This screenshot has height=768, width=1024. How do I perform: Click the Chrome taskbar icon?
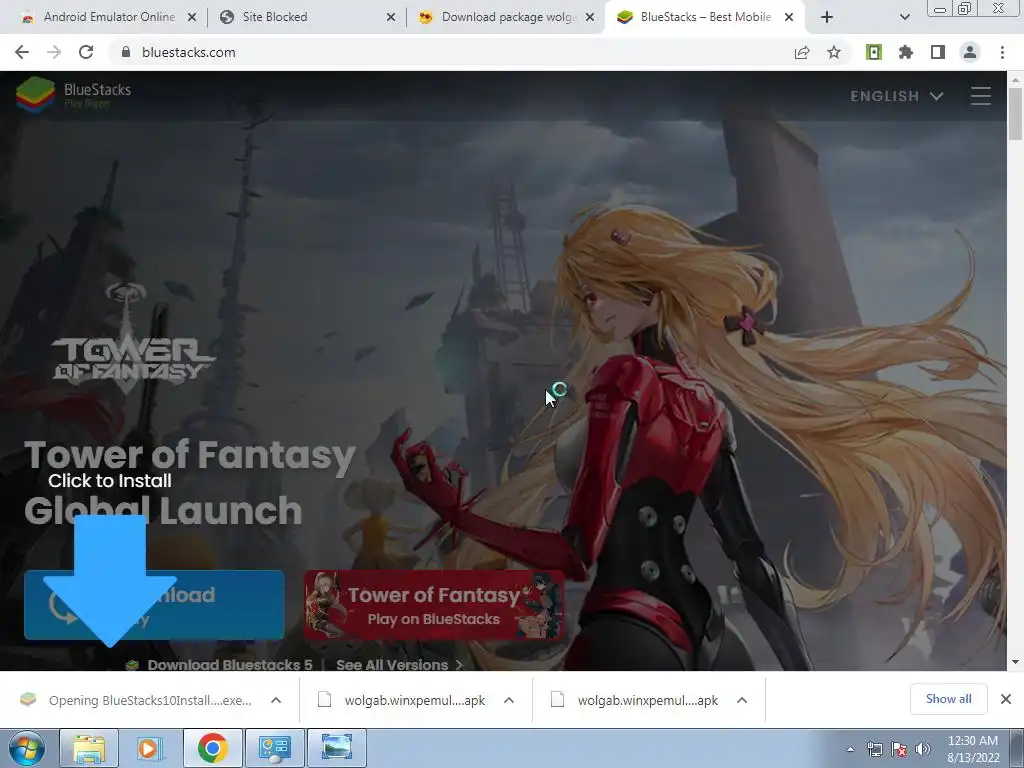pos(212,748)
